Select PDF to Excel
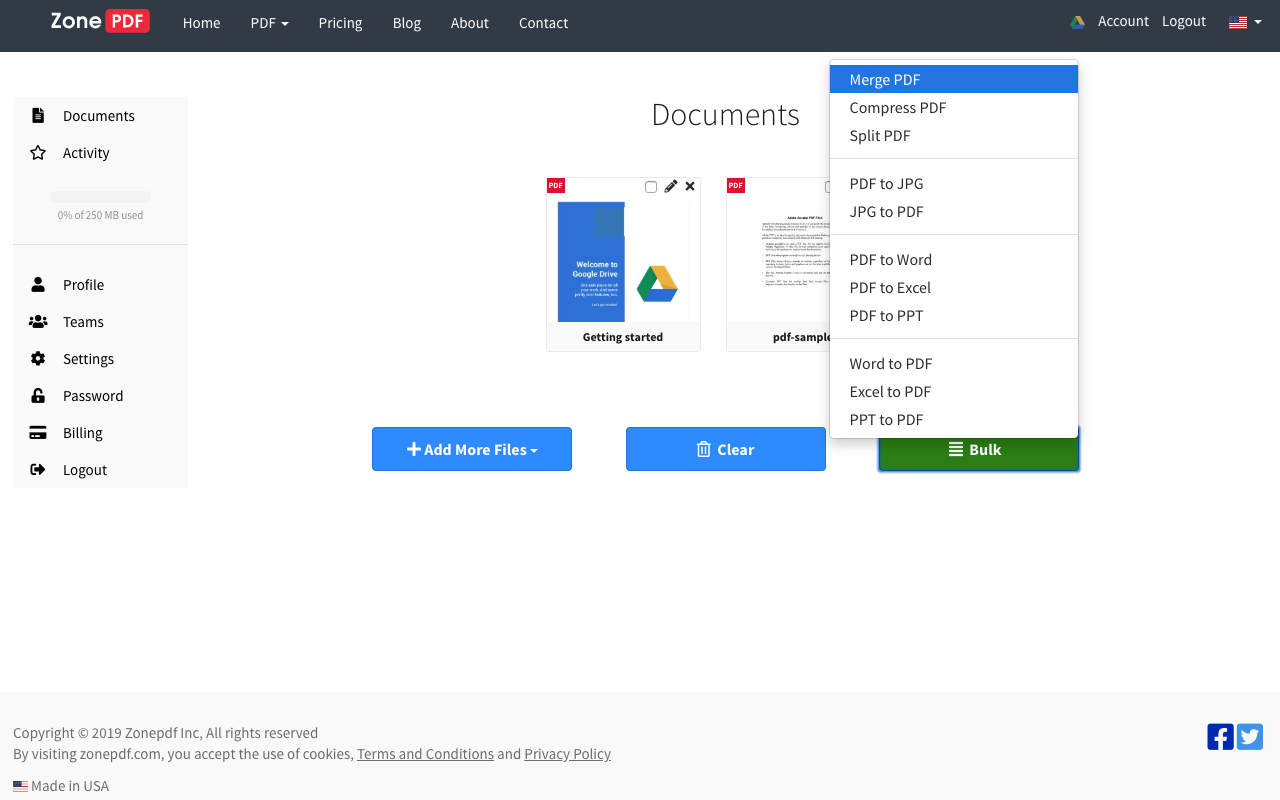 coord(954,287)
